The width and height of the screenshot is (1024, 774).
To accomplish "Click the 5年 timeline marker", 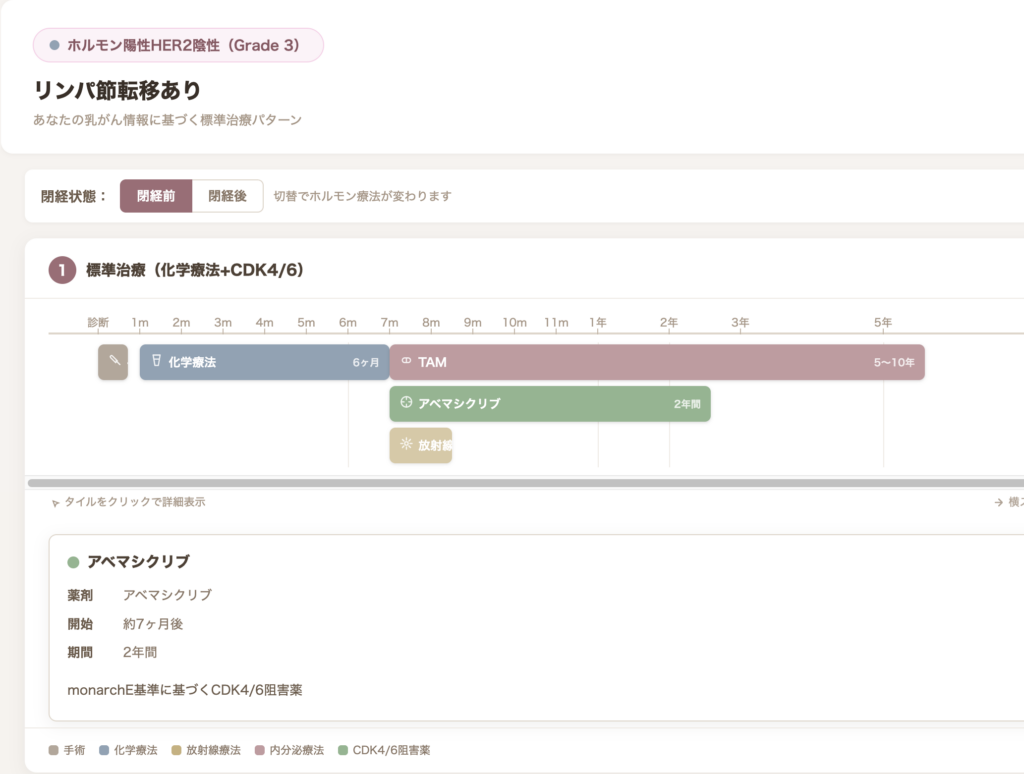I will click(x=883, y=322).
